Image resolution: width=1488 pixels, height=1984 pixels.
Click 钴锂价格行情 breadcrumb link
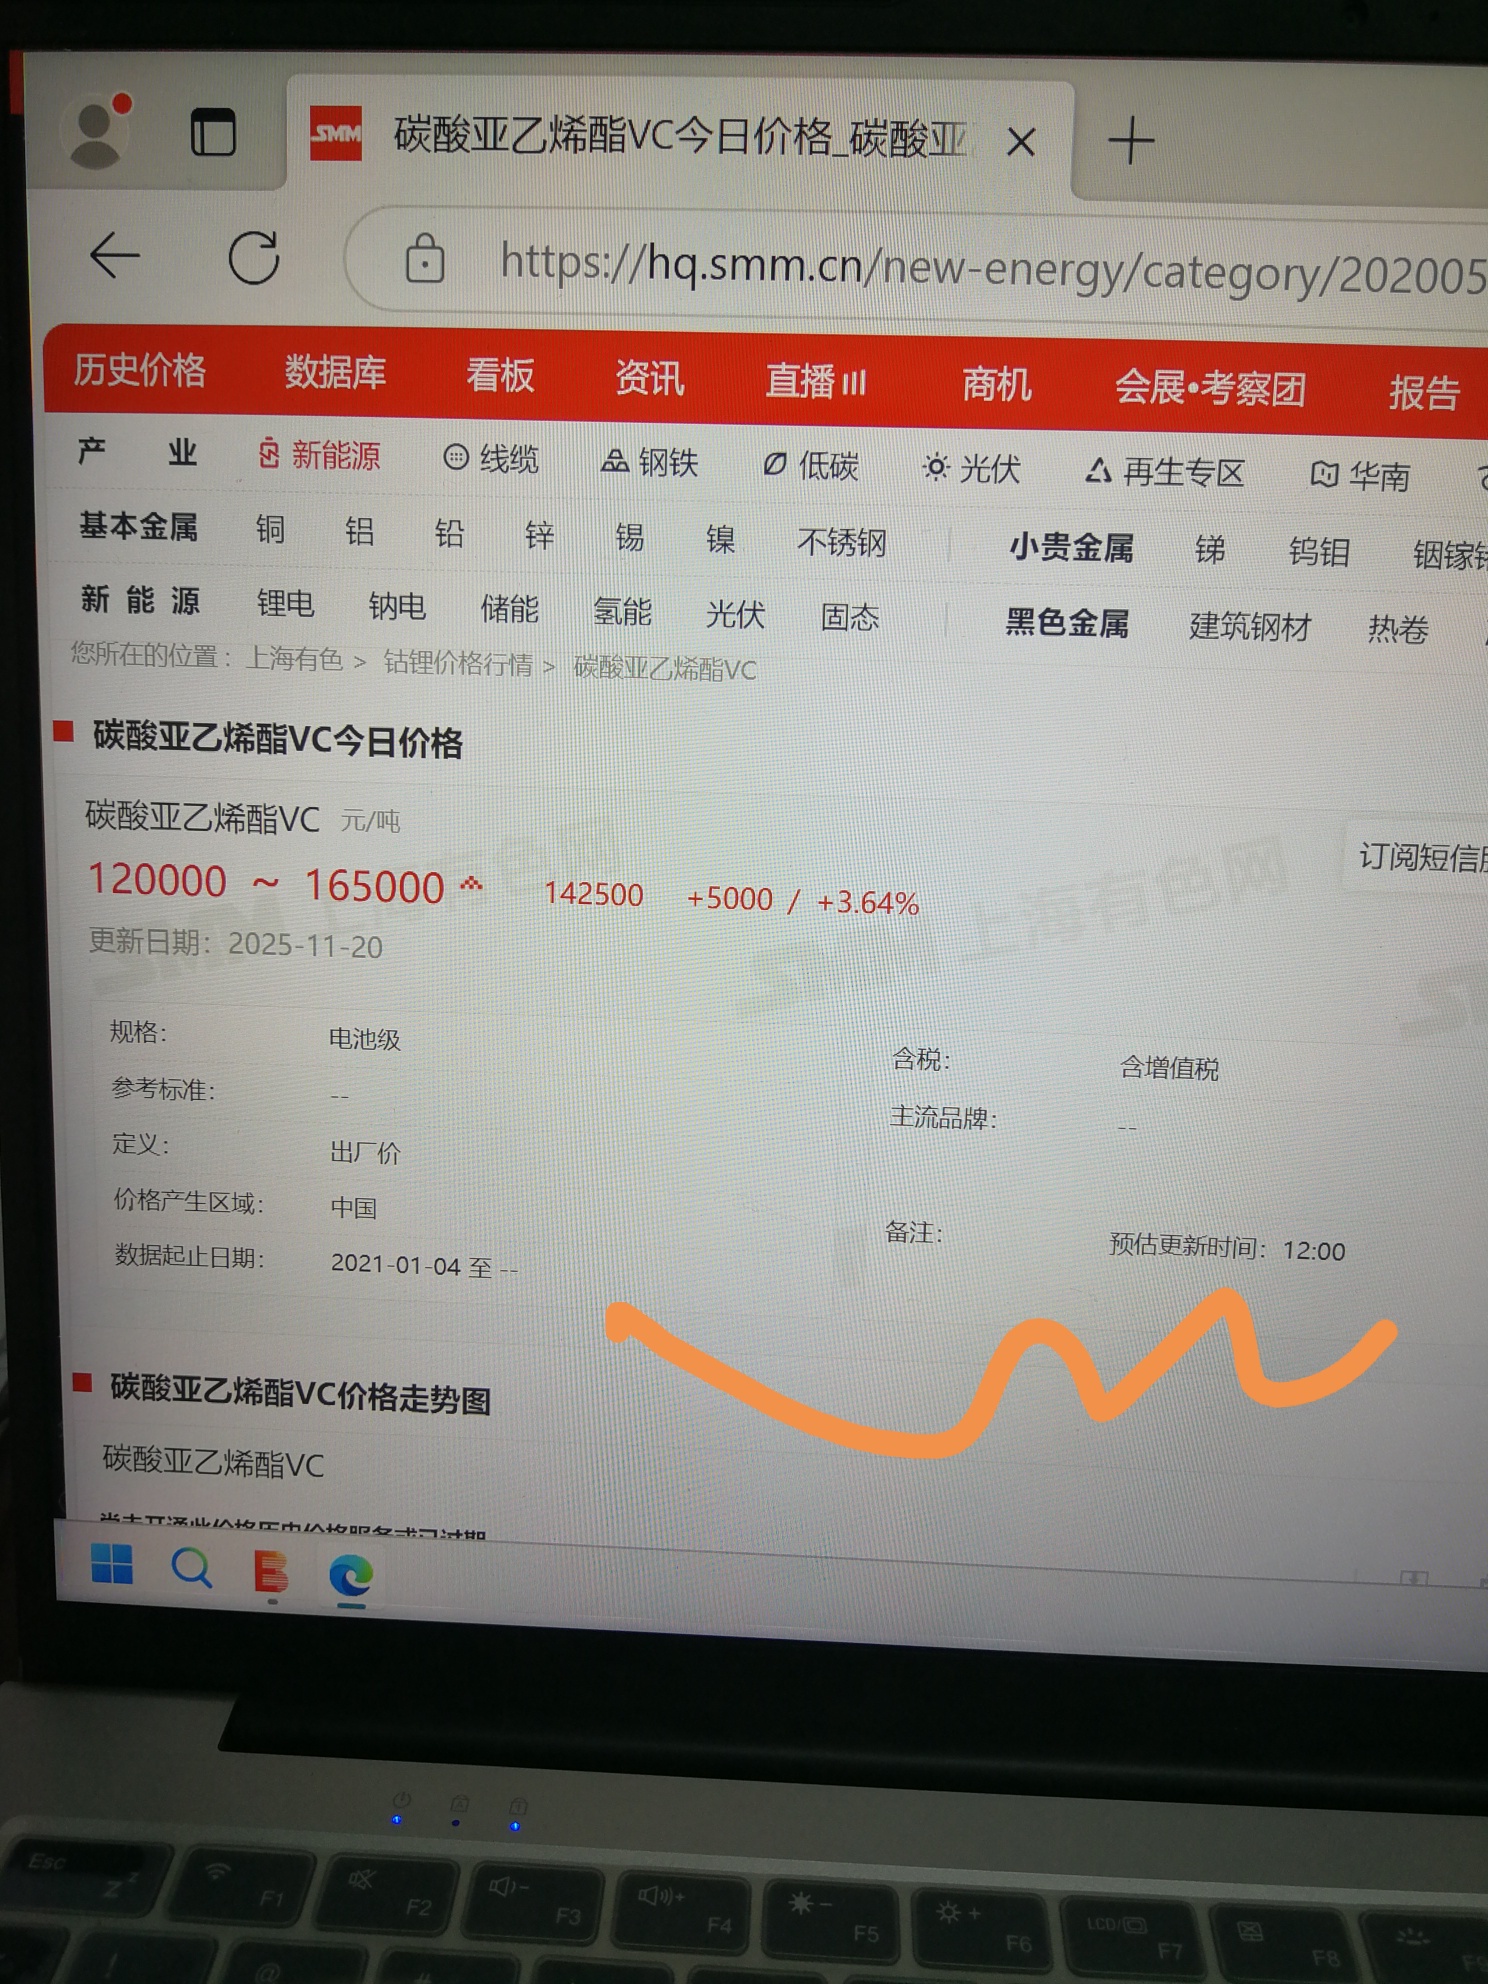(458, 662)
